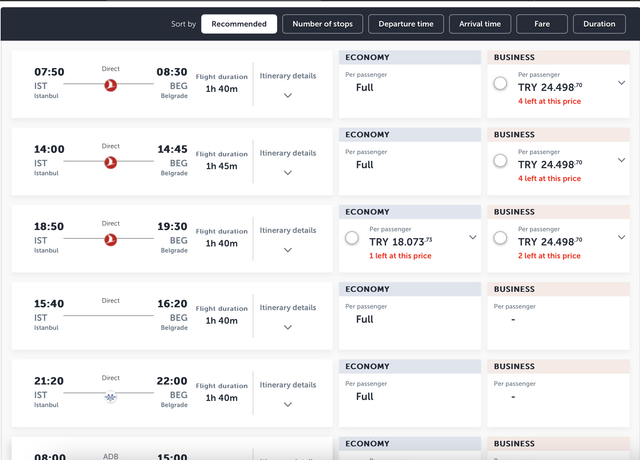Expand itinerary details for 14:00 flight

tap(288, 173)
